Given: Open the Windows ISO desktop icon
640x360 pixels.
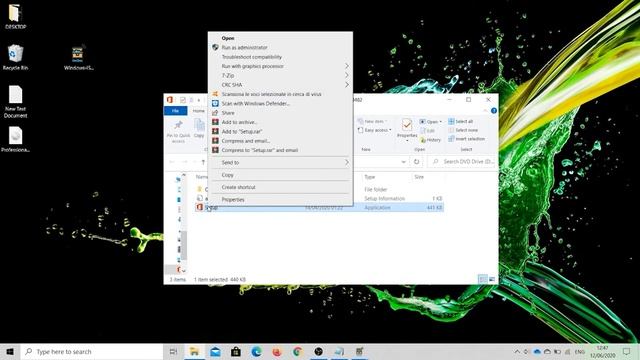Looking at the screenshot, I should (x=78, y=58).
